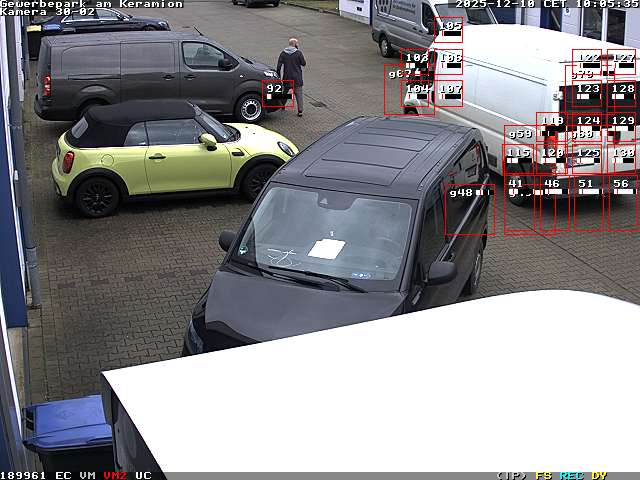Click the red VM2 status indicator
Screen dimensions: 640x480
115,475
